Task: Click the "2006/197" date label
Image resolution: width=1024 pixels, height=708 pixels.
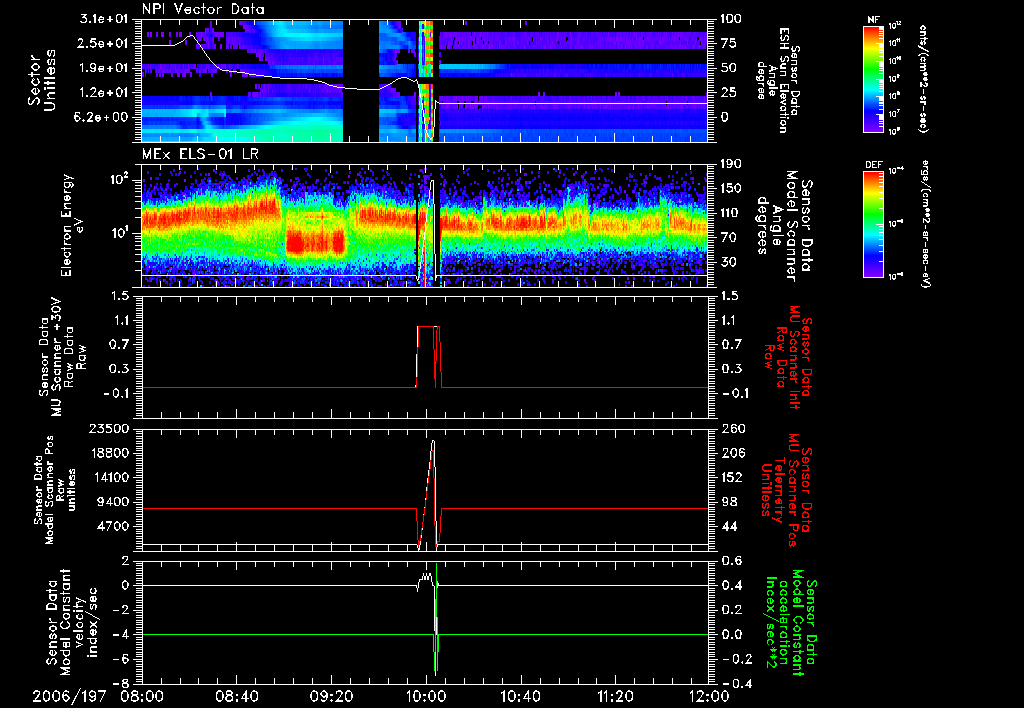Action: click(x=70, y=697)
